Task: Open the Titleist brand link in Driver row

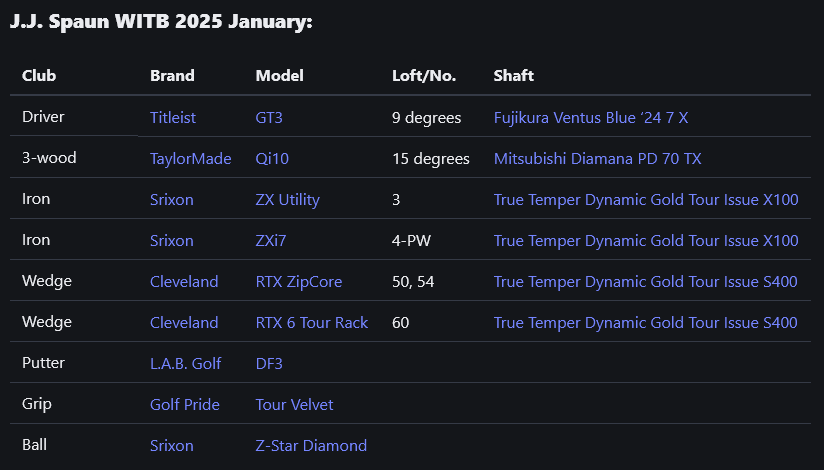Action: pyautogui.click(x=172, y=117)
